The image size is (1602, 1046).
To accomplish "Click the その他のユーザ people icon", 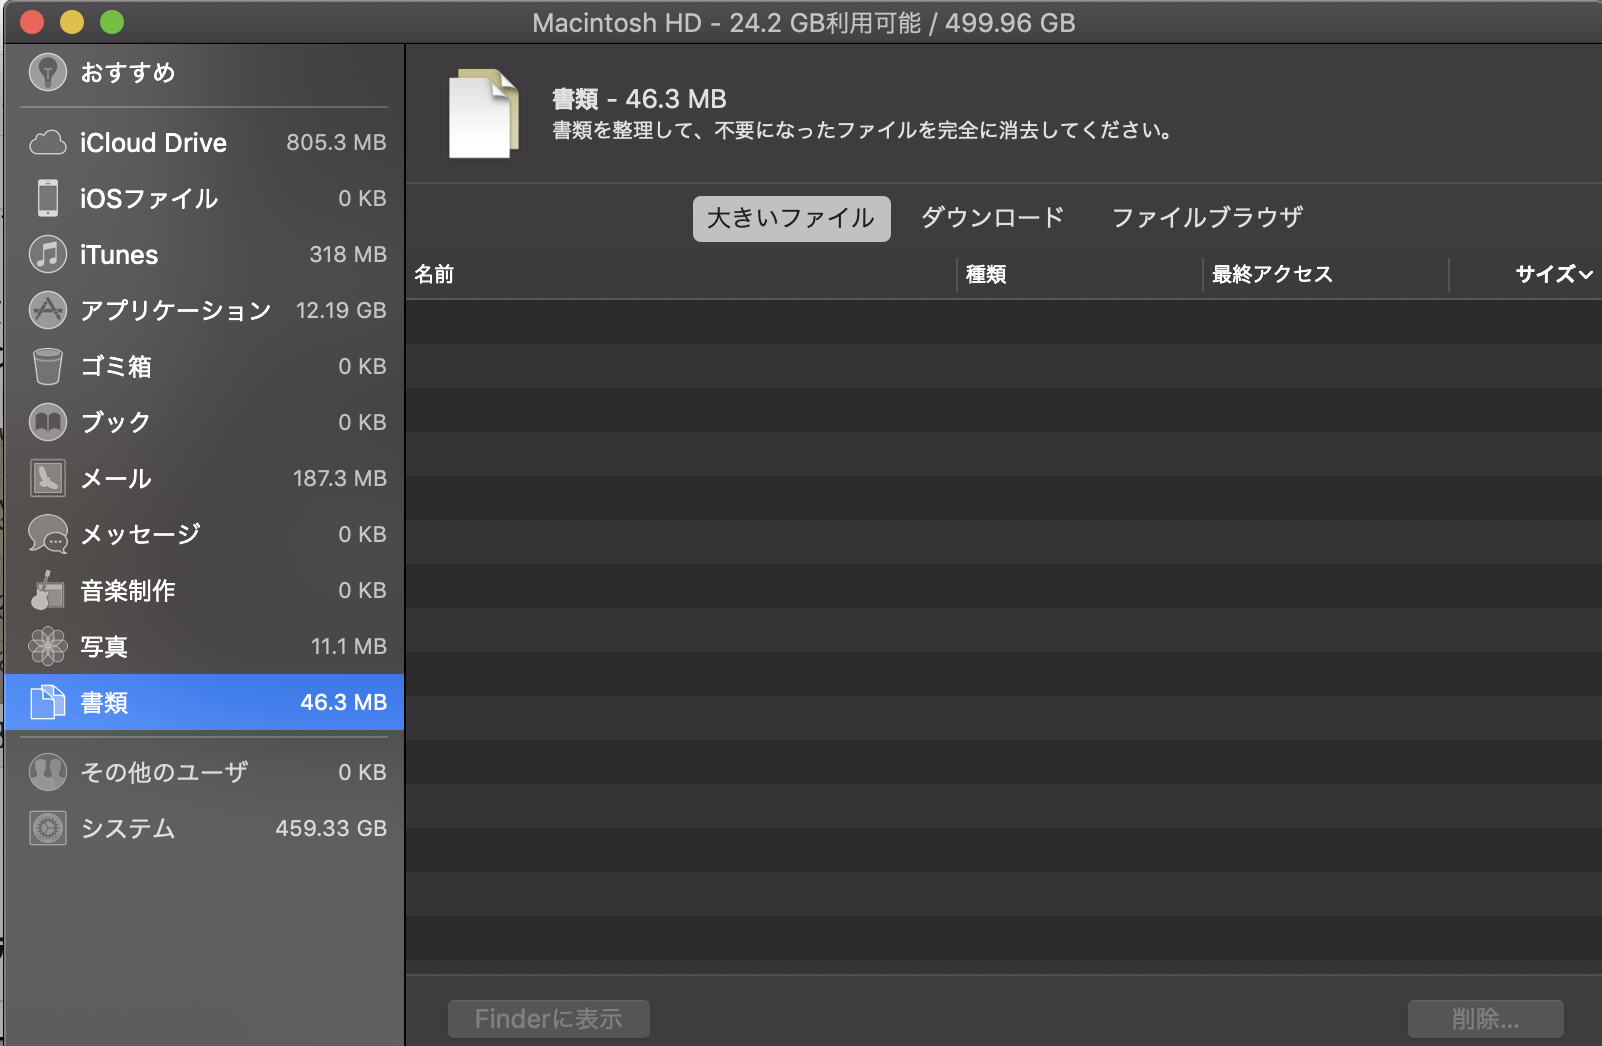I will [48, 772].
